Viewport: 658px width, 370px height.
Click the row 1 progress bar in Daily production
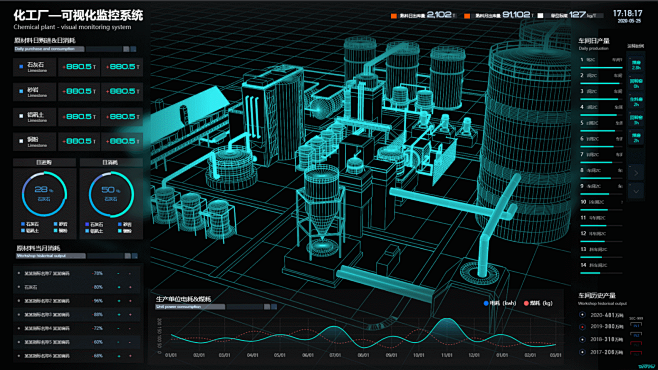[x=601, y=67]
